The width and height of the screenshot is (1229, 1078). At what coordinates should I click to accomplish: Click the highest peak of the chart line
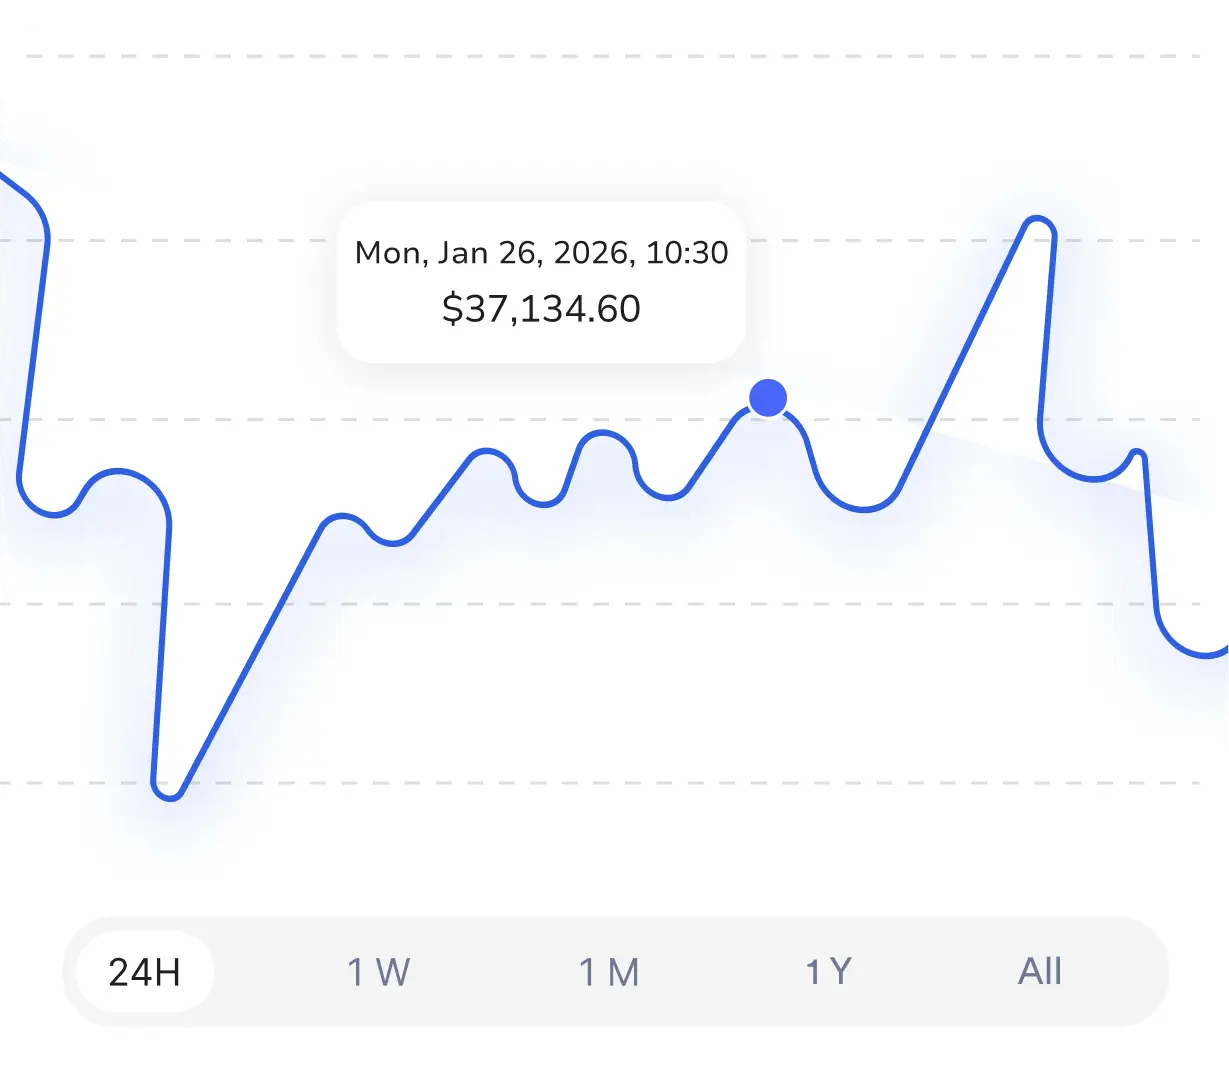(x=1036, y=218)
